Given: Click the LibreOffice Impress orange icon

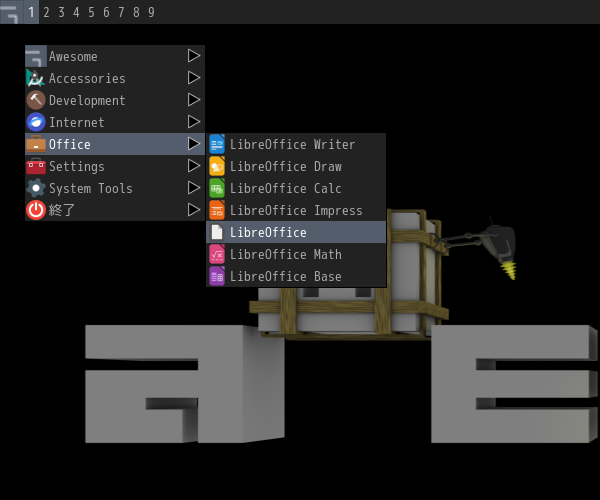Looking at the screenshot, I should (x=217, y=210).
